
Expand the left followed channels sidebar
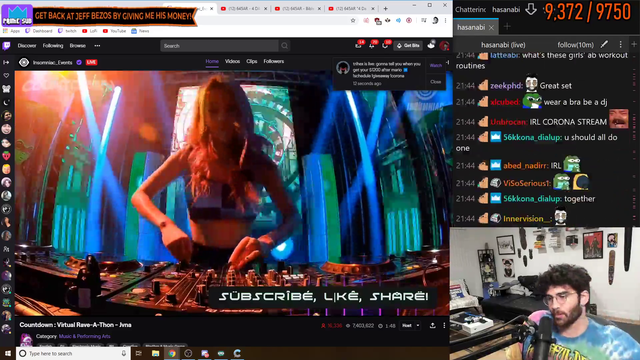tap(6, 62)
